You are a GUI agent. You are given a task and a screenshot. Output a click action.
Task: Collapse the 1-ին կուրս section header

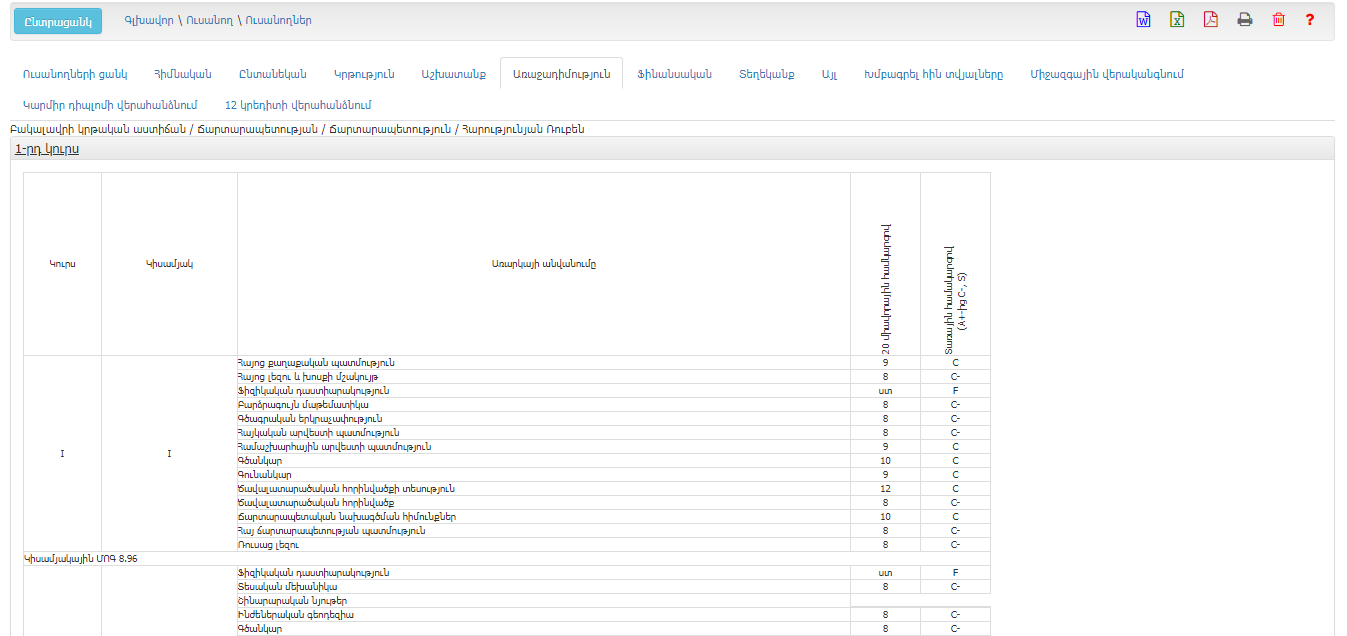pos(47,149)
